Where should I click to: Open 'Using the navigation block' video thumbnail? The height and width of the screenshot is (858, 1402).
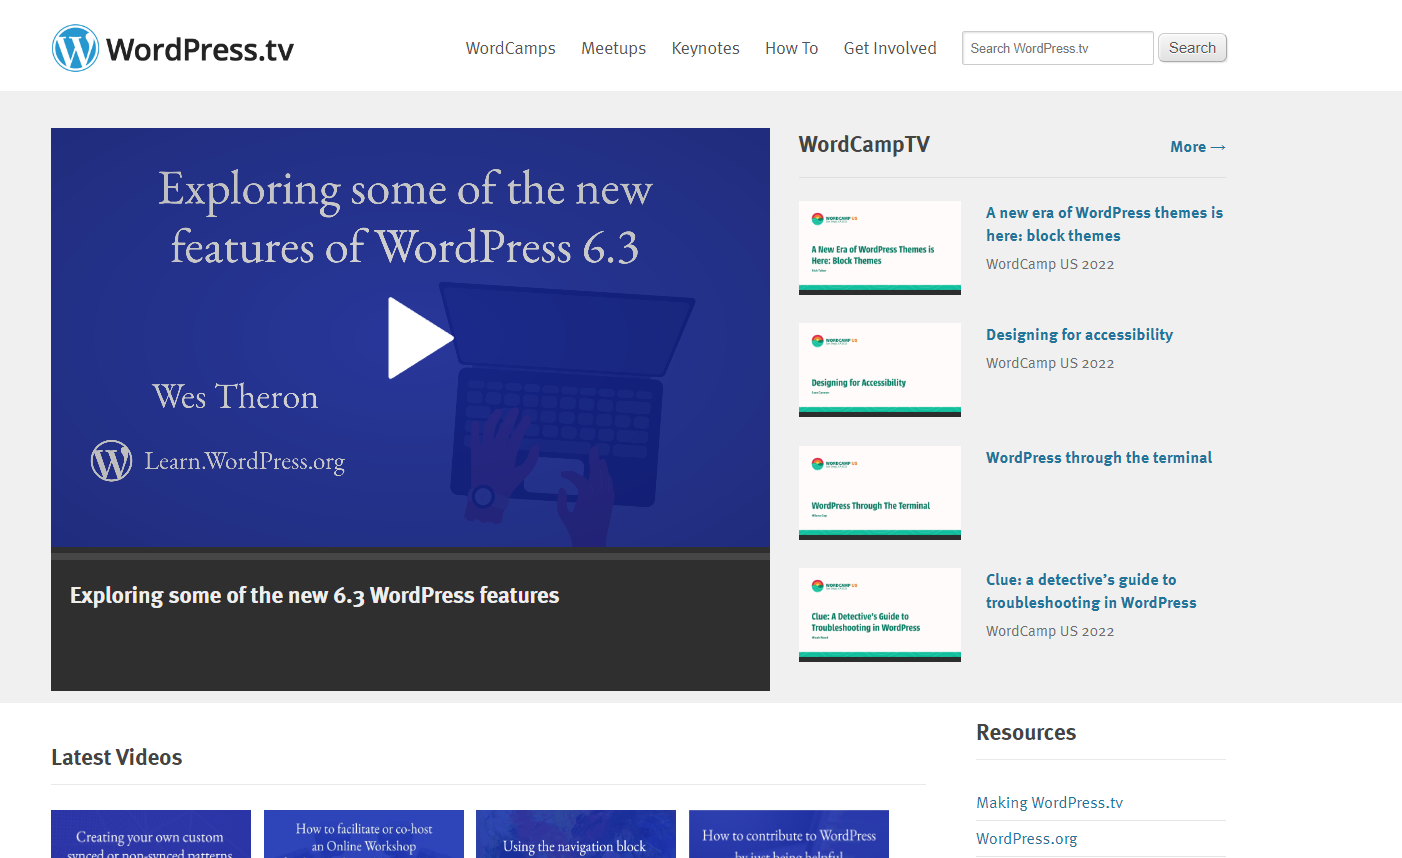click(x=576, y=834)
